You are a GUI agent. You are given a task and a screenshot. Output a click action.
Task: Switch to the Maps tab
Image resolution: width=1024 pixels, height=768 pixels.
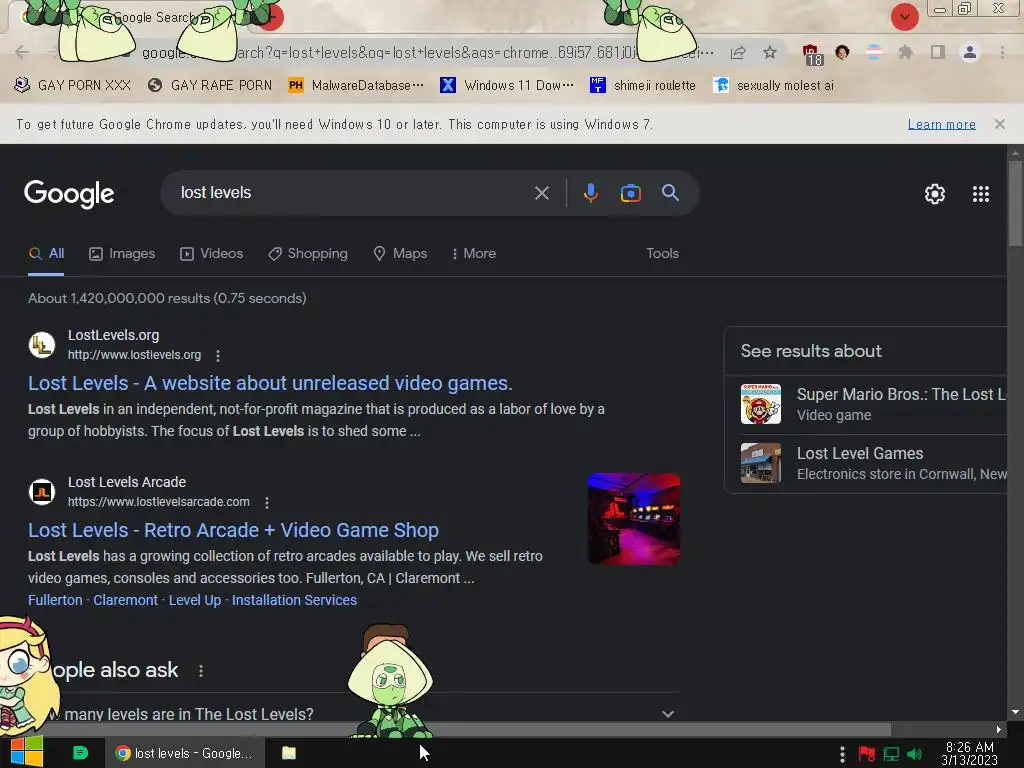(400, 253)
